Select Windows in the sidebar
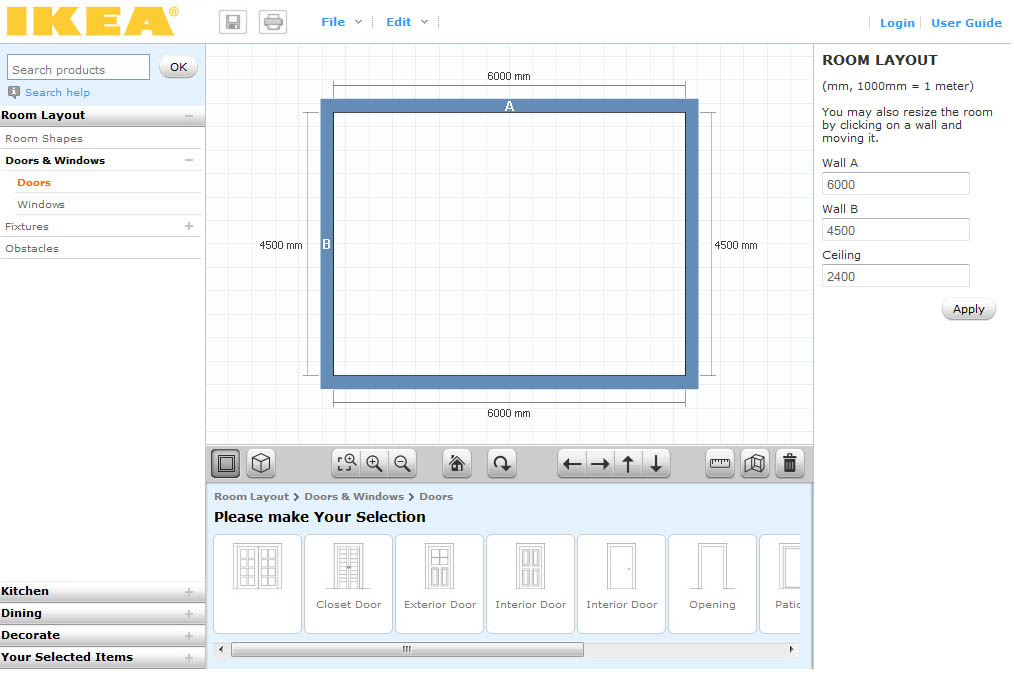This screenshot has width=1014, height=677. point(41,204)
